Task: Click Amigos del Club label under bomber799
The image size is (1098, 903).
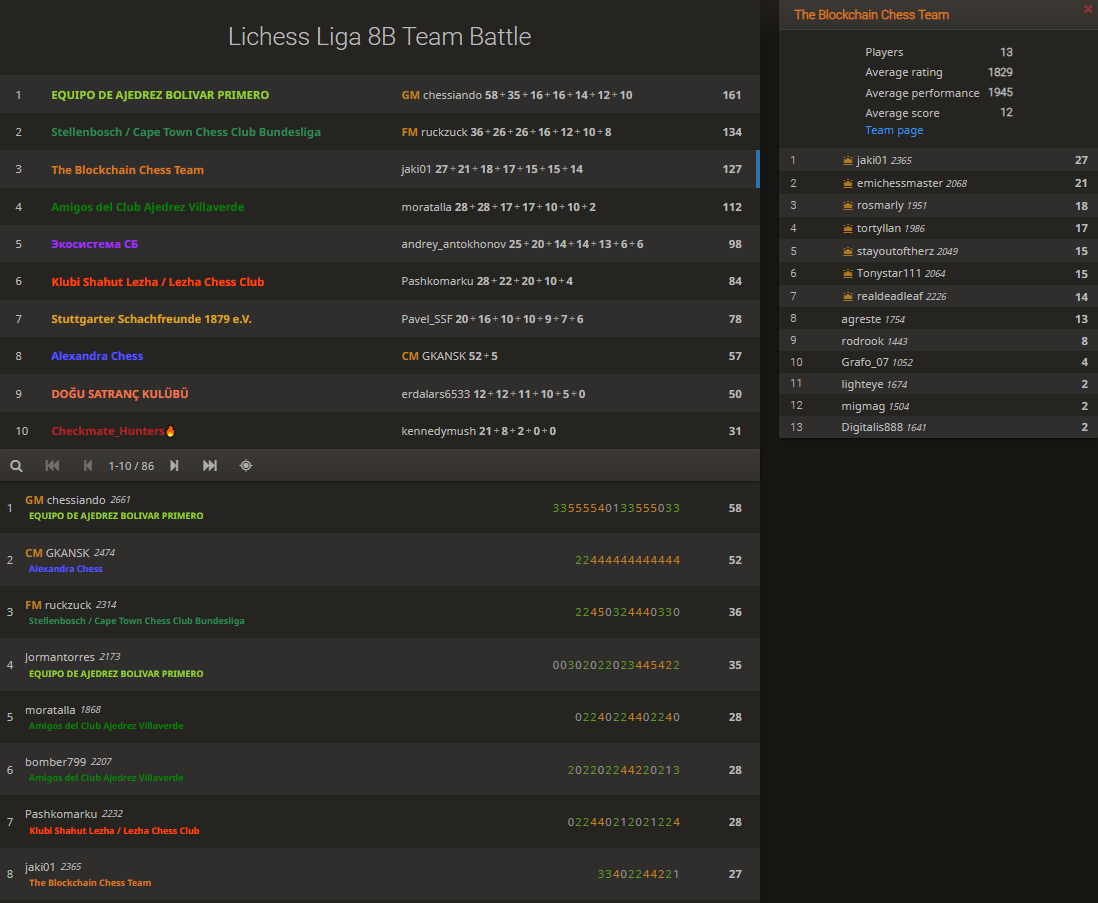Action: [106, 778]
